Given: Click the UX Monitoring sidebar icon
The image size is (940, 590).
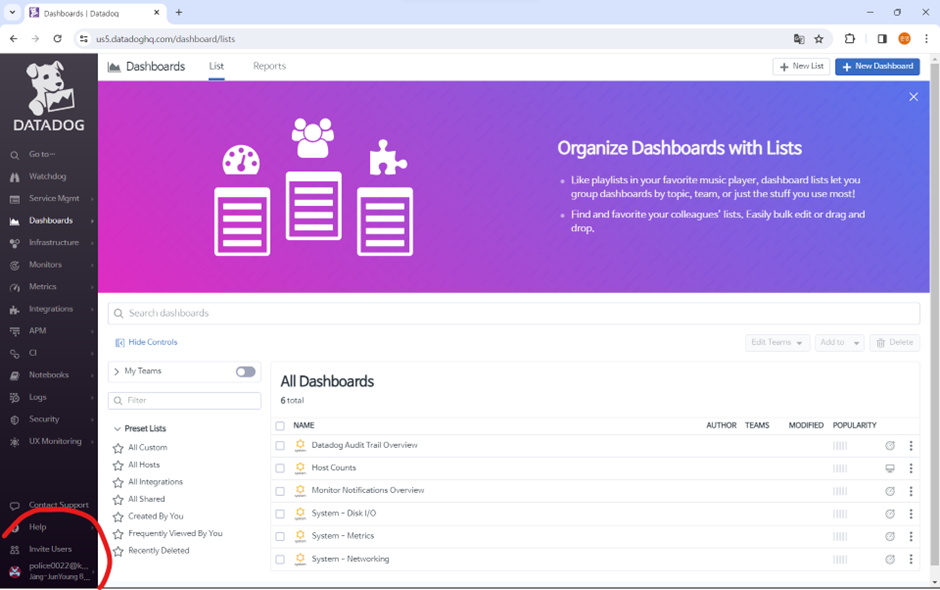Looking at the screenshot, I should pyautogui.click(x=14, y=442).
